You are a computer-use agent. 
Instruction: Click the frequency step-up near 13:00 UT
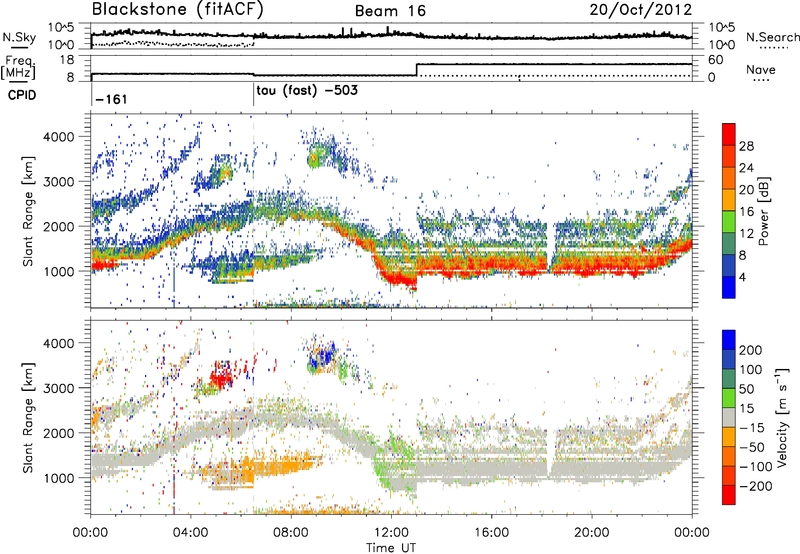tap(417, 70)
